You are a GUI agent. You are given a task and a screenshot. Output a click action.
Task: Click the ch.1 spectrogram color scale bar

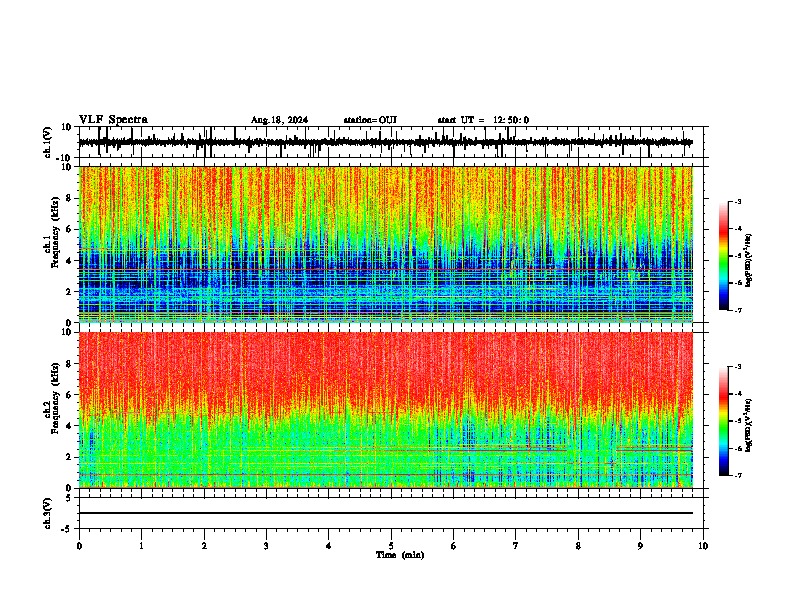point(724,256)
